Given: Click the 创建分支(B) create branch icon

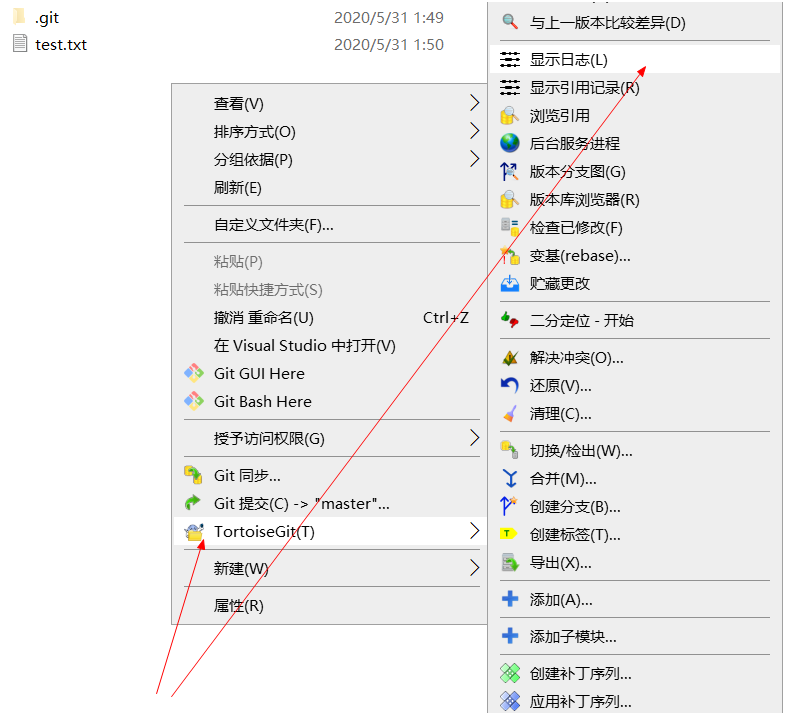Looking at the screenshot, I should (510, 506).
